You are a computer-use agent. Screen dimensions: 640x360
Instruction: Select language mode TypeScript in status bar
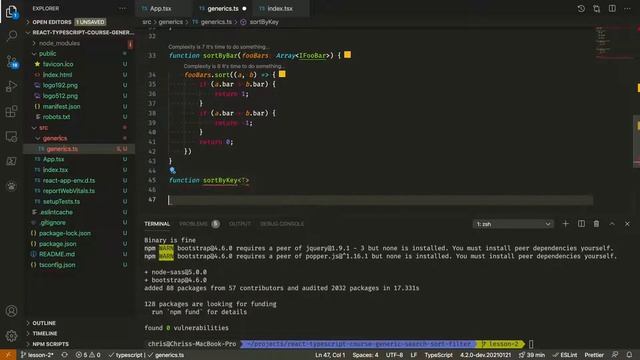(x=439, y=355)
